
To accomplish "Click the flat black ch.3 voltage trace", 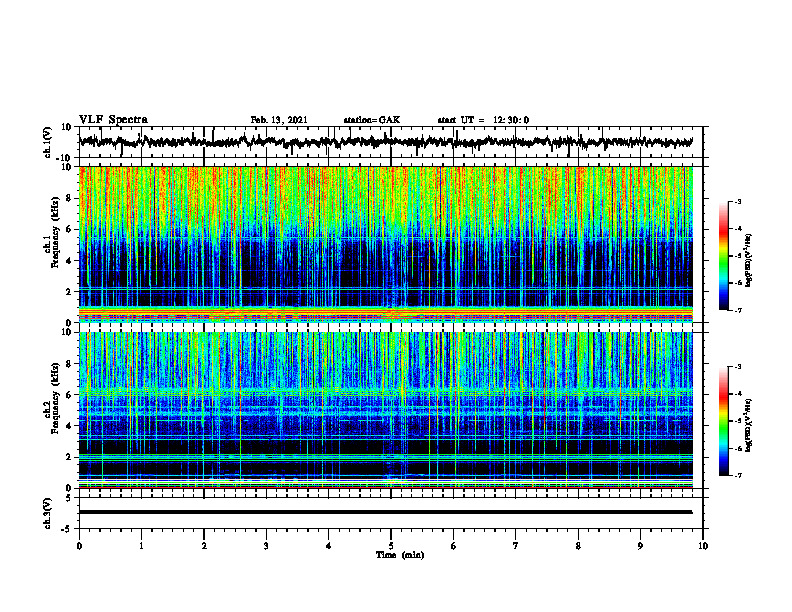I will click(386, 512).
